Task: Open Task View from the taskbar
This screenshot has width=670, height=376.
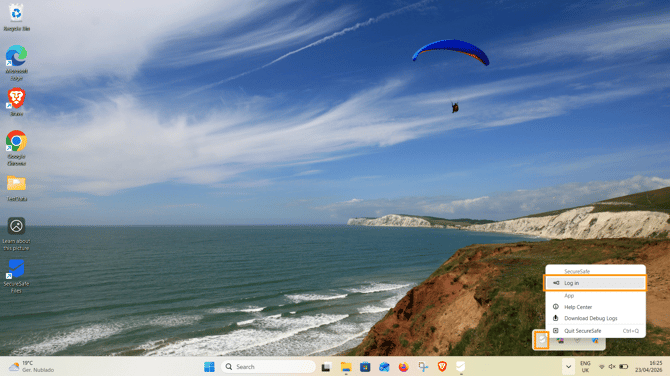Action: [x=326, y=367]
